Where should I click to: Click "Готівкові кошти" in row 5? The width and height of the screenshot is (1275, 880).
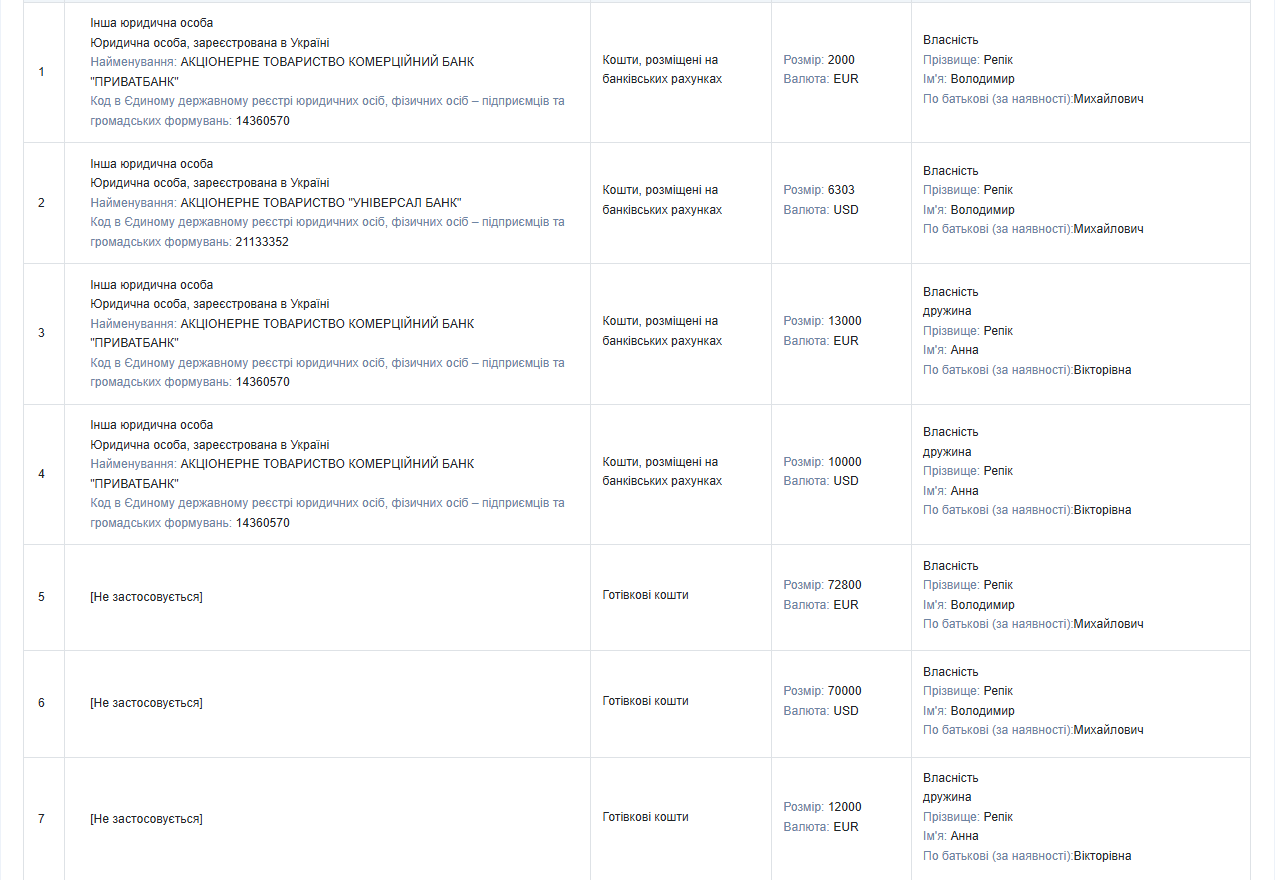645,595
